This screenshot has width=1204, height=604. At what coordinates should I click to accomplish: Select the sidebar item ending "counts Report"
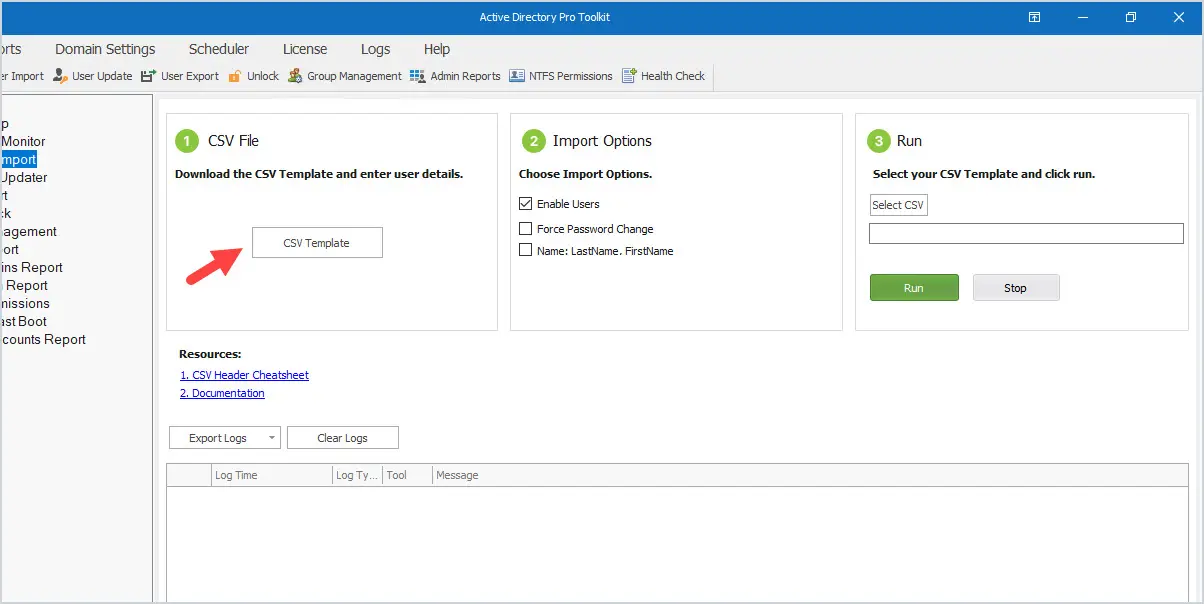click(43, 340)
